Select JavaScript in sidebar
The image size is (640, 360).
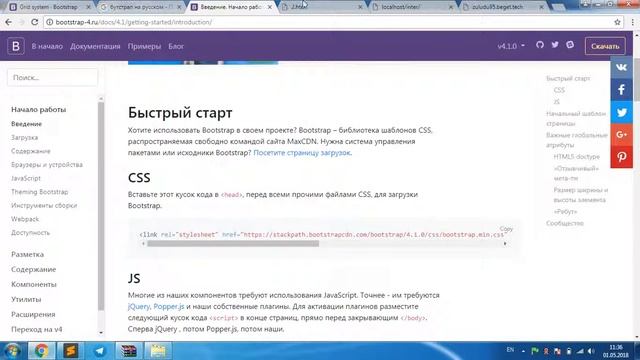[x=26, y=178]
